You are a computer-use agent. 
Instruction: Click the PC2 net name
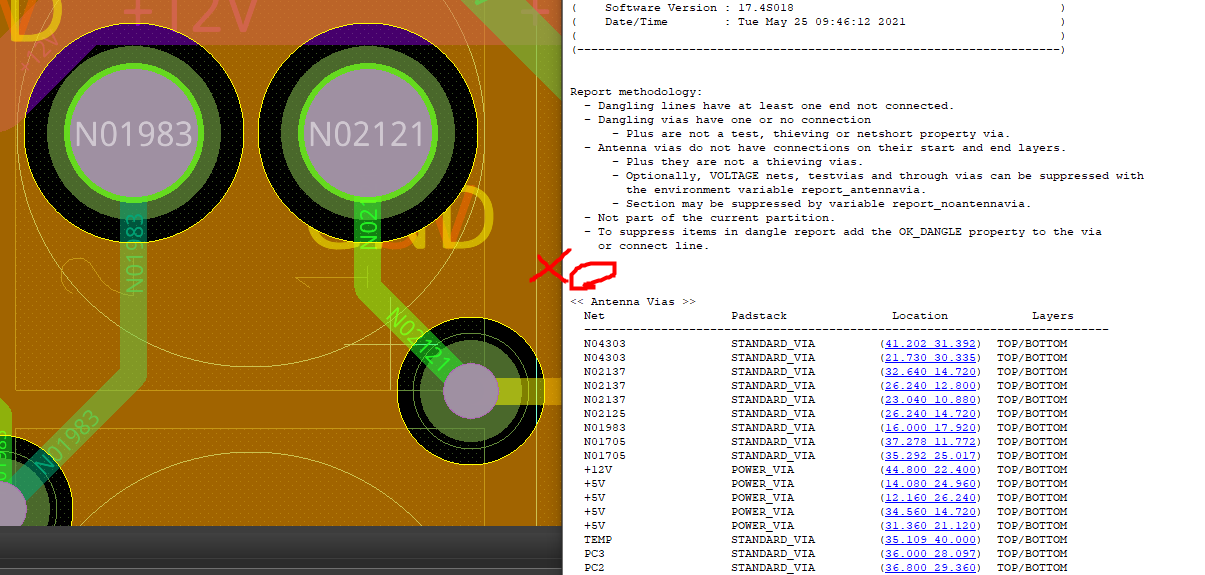tap(595, 567)
